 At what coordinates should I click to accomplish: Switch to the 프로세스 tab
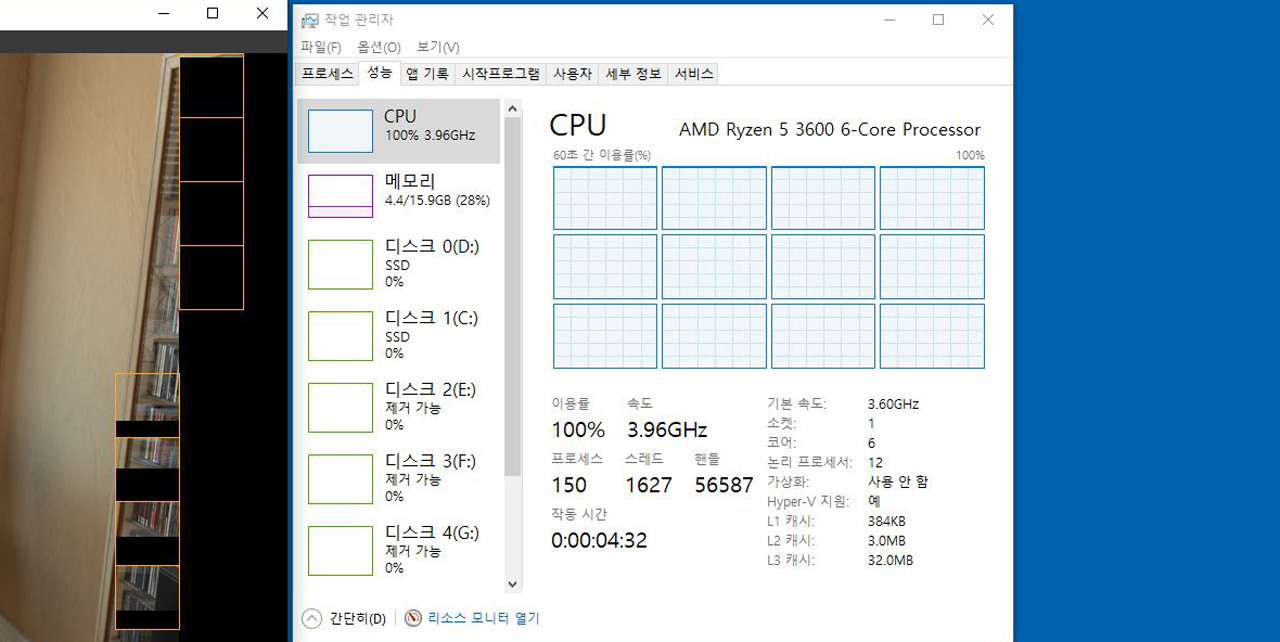[x=325, y=73]
